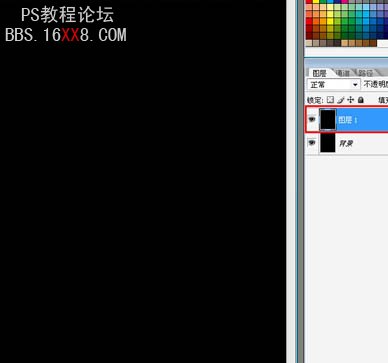388x363 pixels.
Task: Switch to the 图层 tab
Action: point(319,73)
